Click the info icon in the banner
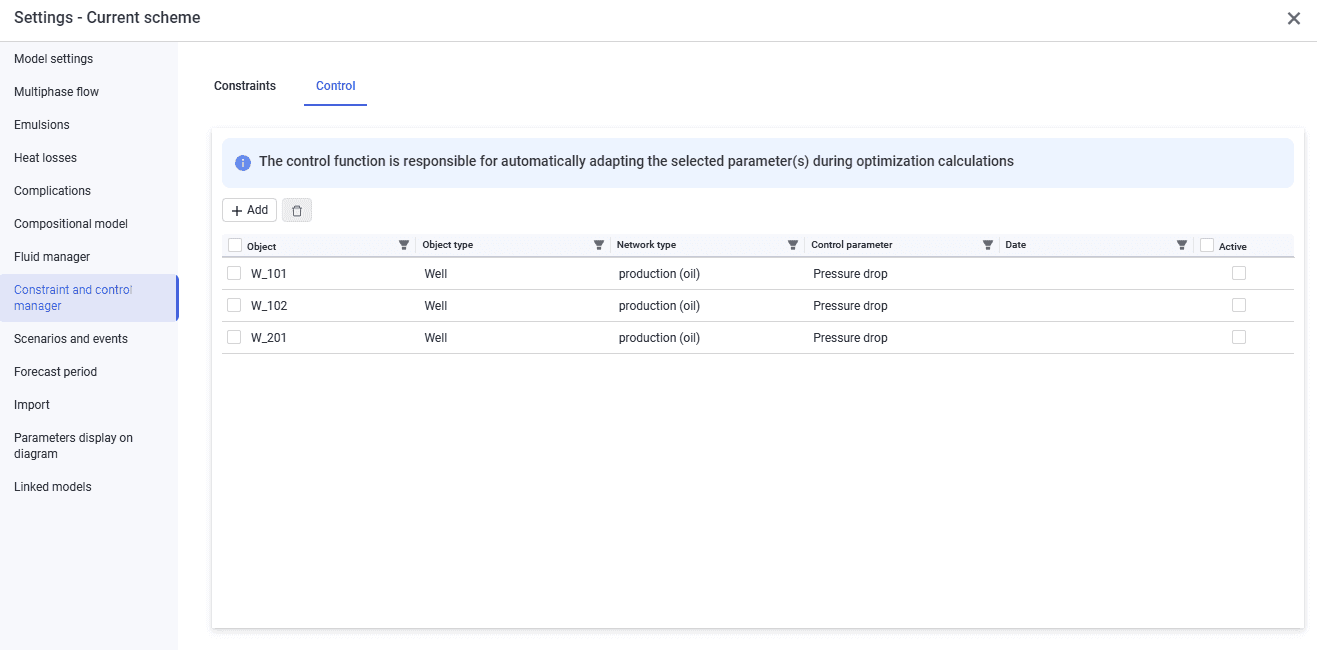 [x=243, y=162]
